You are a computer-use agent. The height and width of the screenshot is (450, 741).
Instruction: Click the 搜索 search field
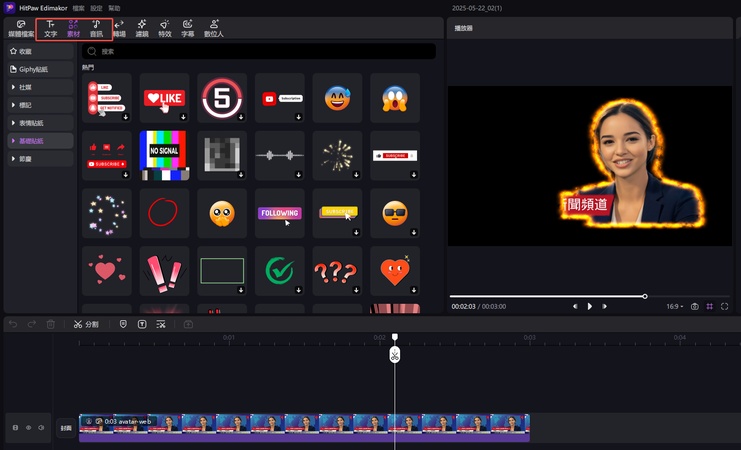point(260,51)
